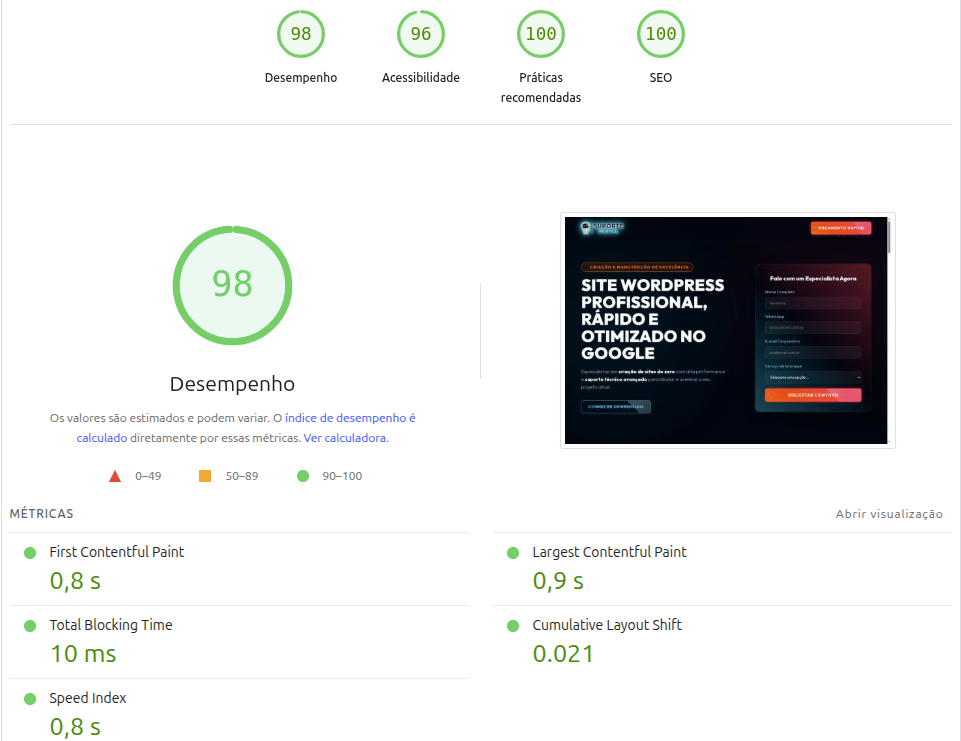Click Abrir visualização

coord(889,513)
